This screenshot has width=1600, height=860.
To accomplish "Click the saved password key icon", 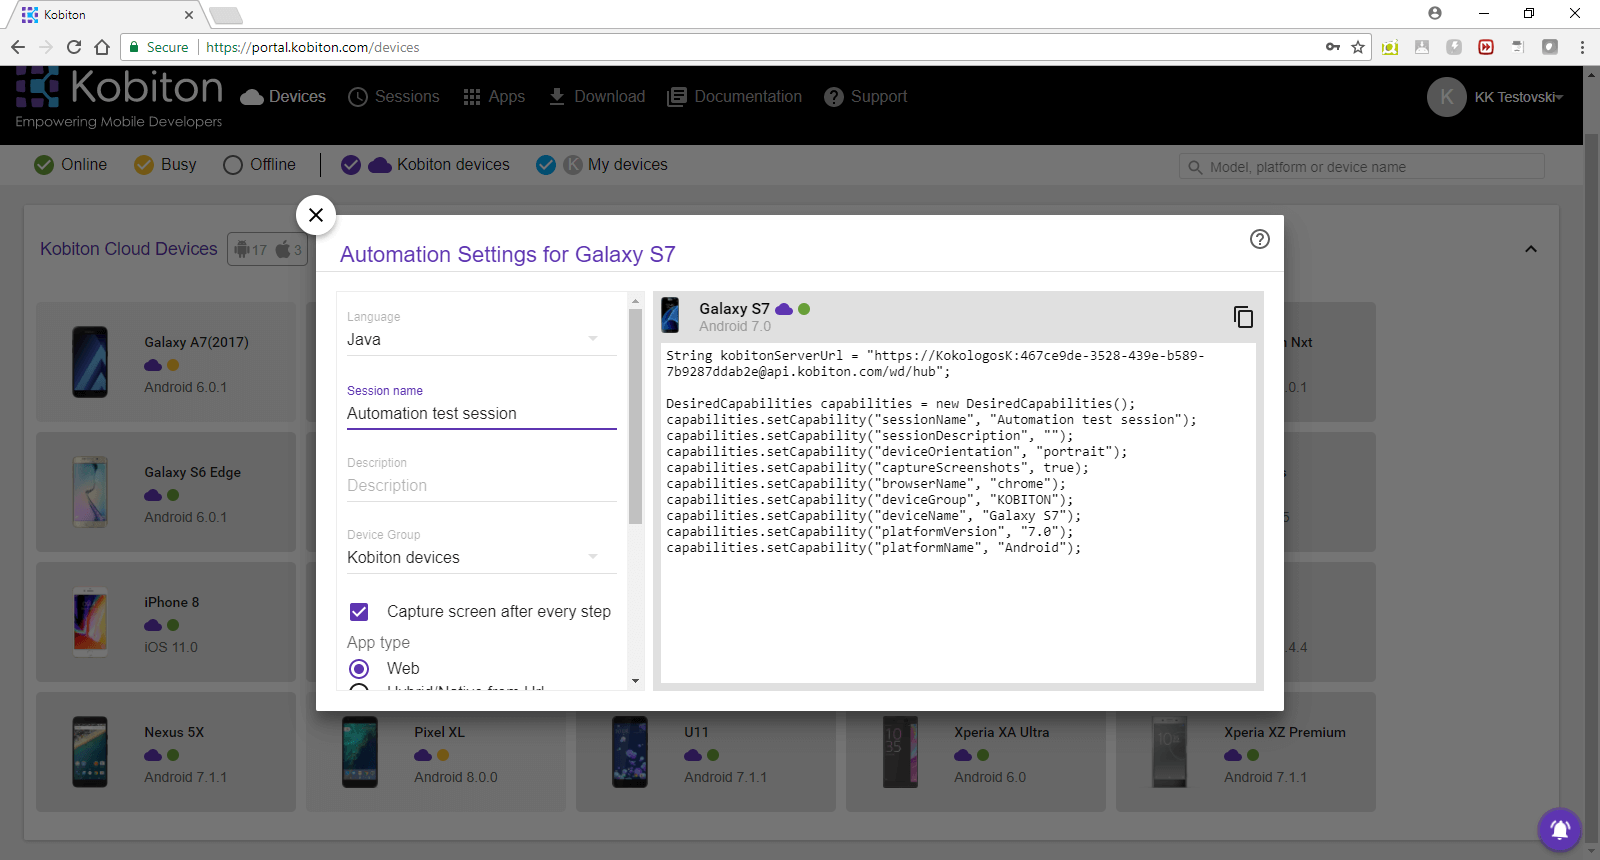I will [x=1333, y=47].
